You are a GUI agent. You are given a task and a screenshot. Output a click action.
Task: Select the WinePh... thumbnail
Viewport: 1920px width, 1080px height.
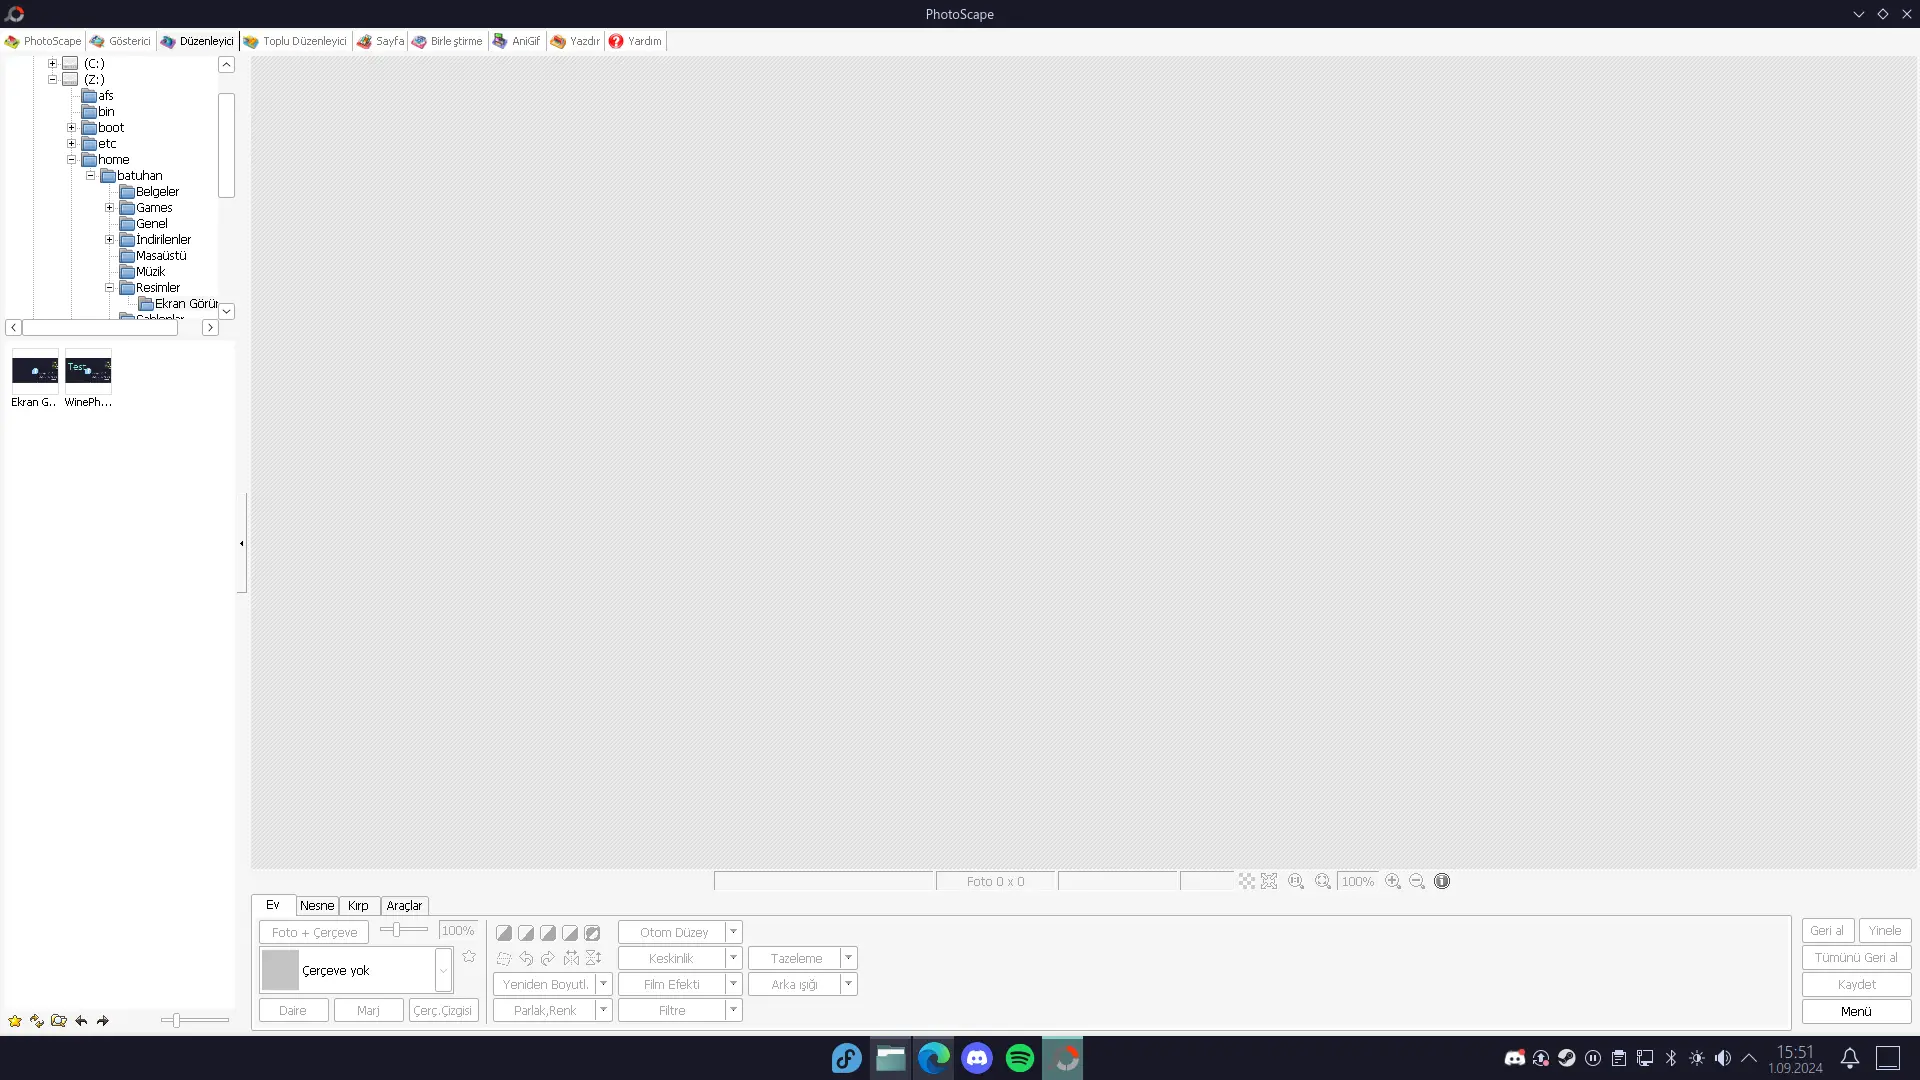(x=88, y=380)
